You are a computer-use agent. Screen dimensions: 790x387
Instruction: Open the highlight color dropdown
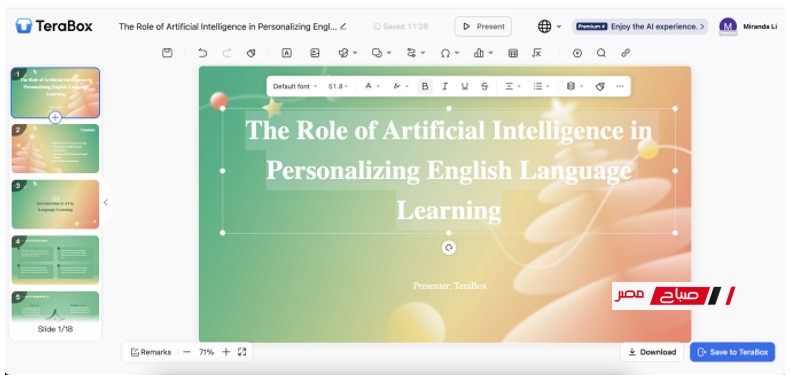(x=401, y=86)
